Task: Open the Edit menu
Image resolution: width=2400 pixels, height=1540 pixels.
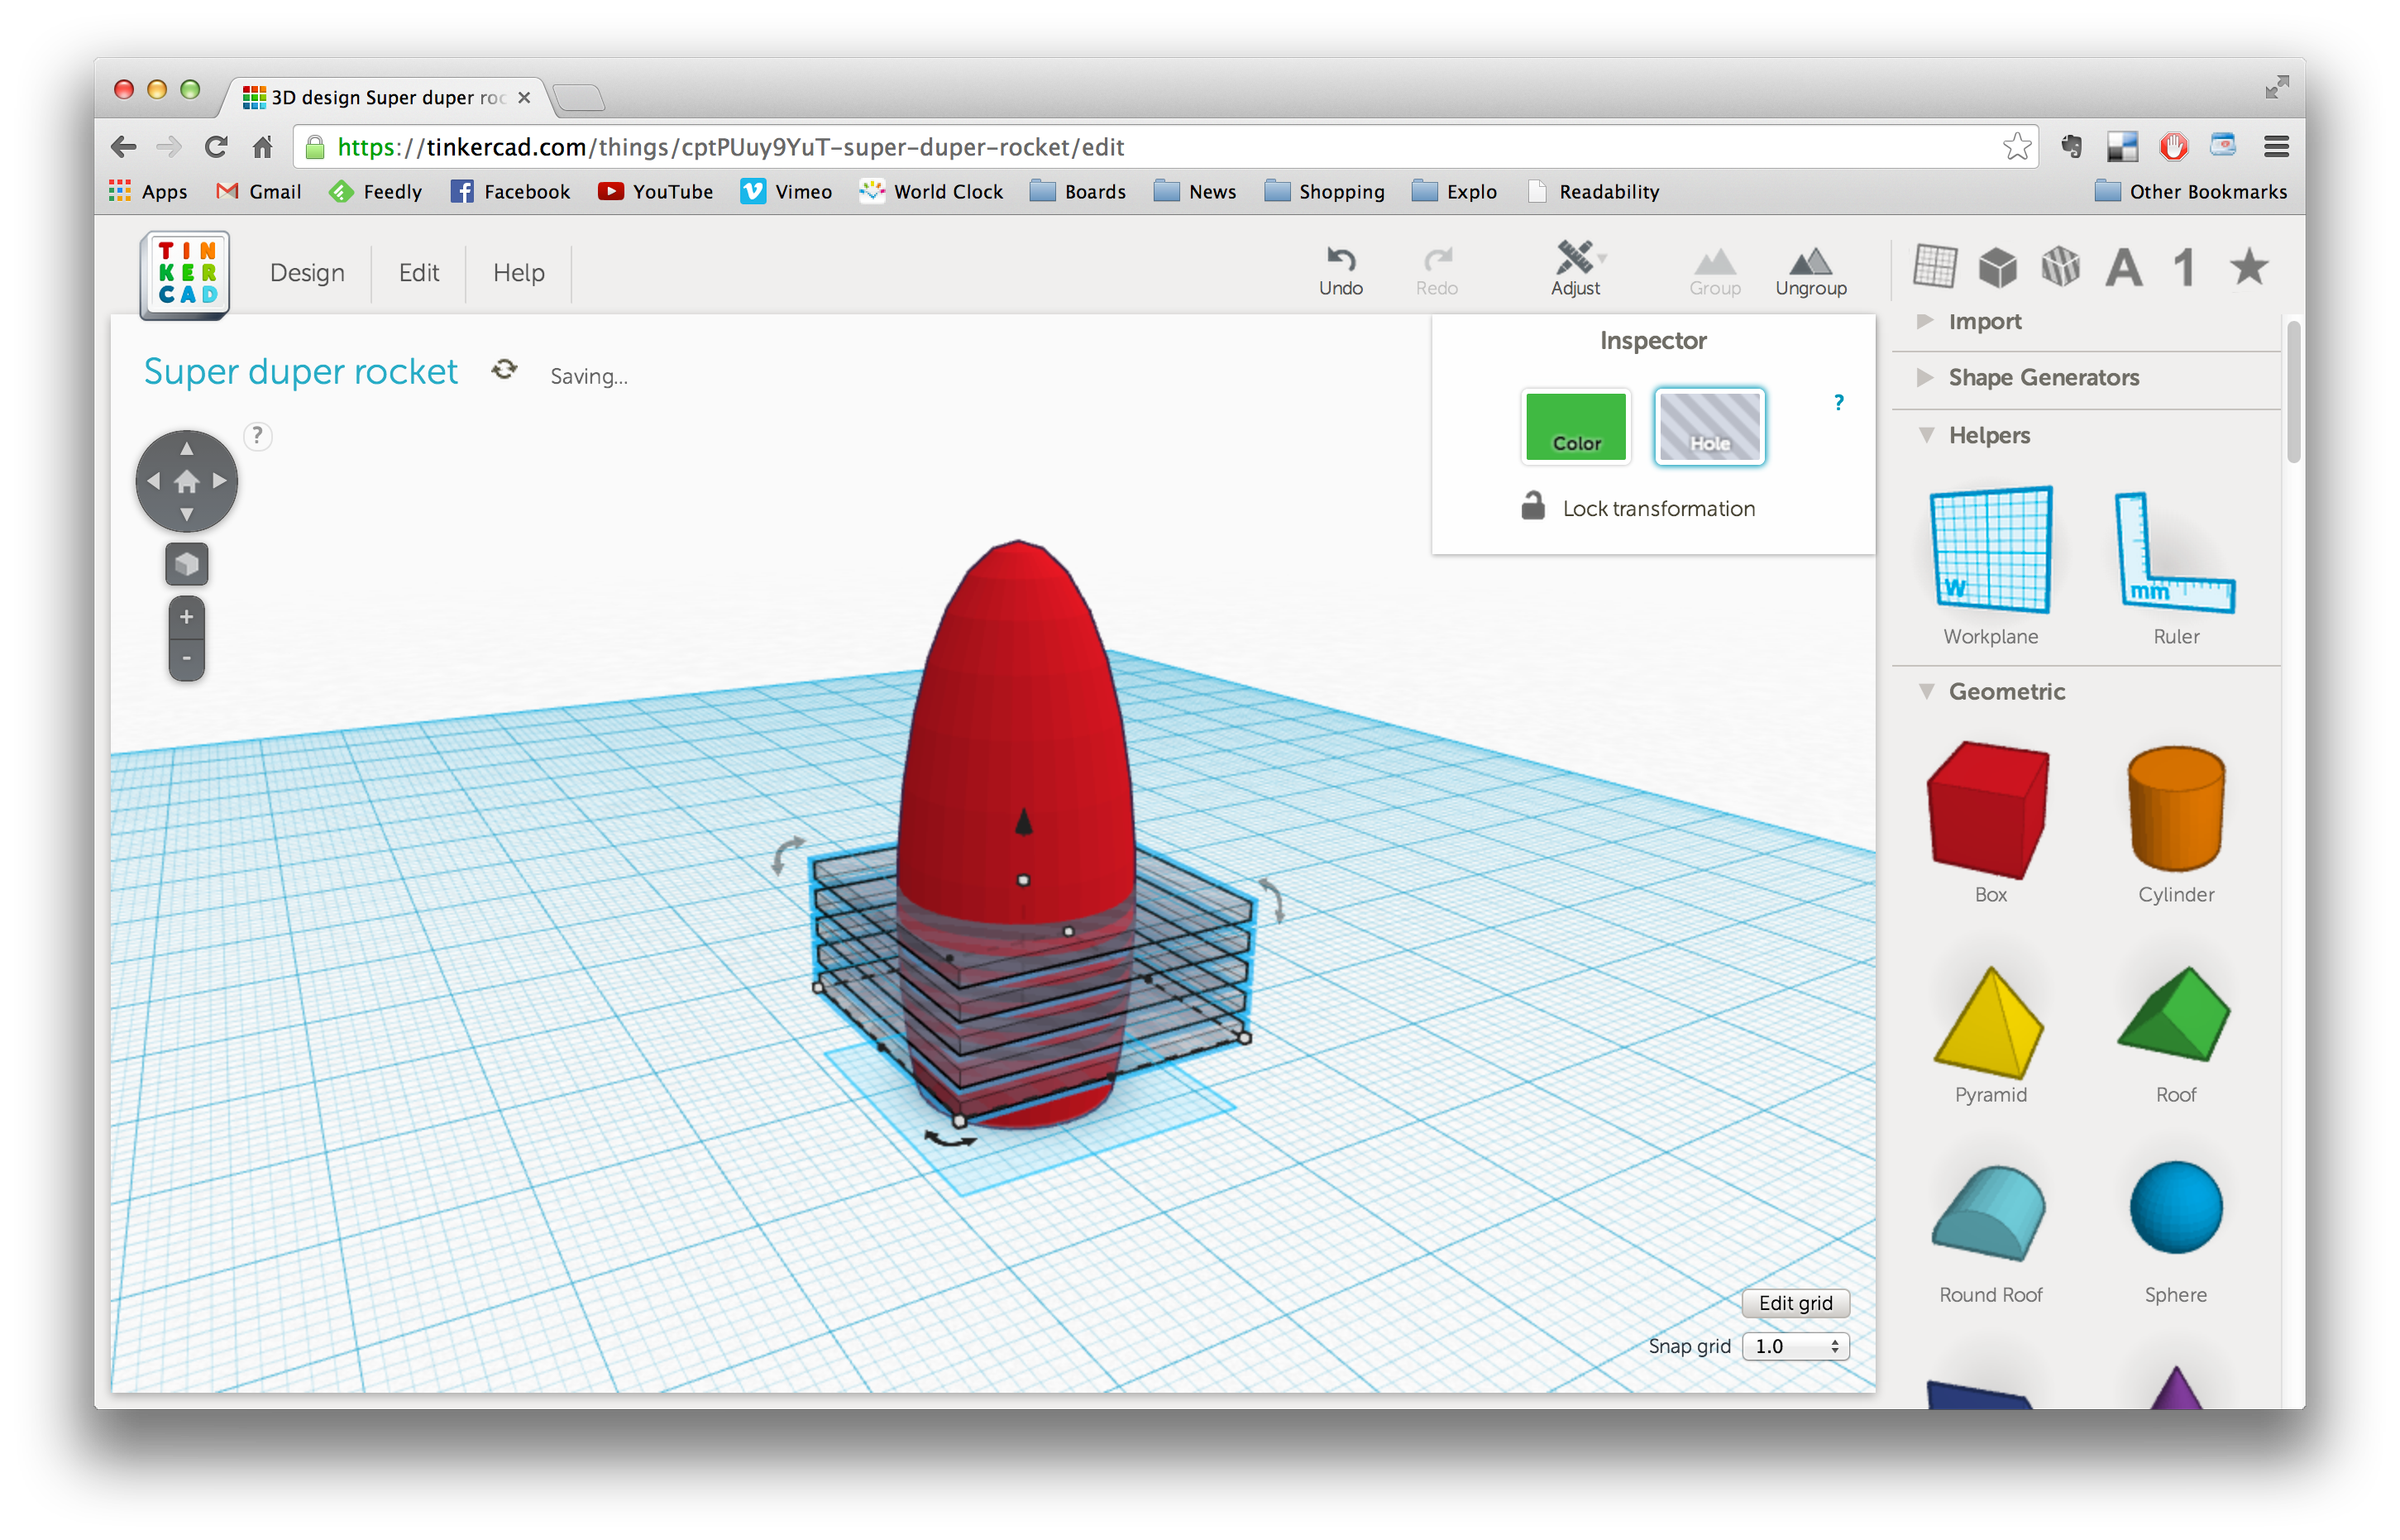Action: point(418,272)
